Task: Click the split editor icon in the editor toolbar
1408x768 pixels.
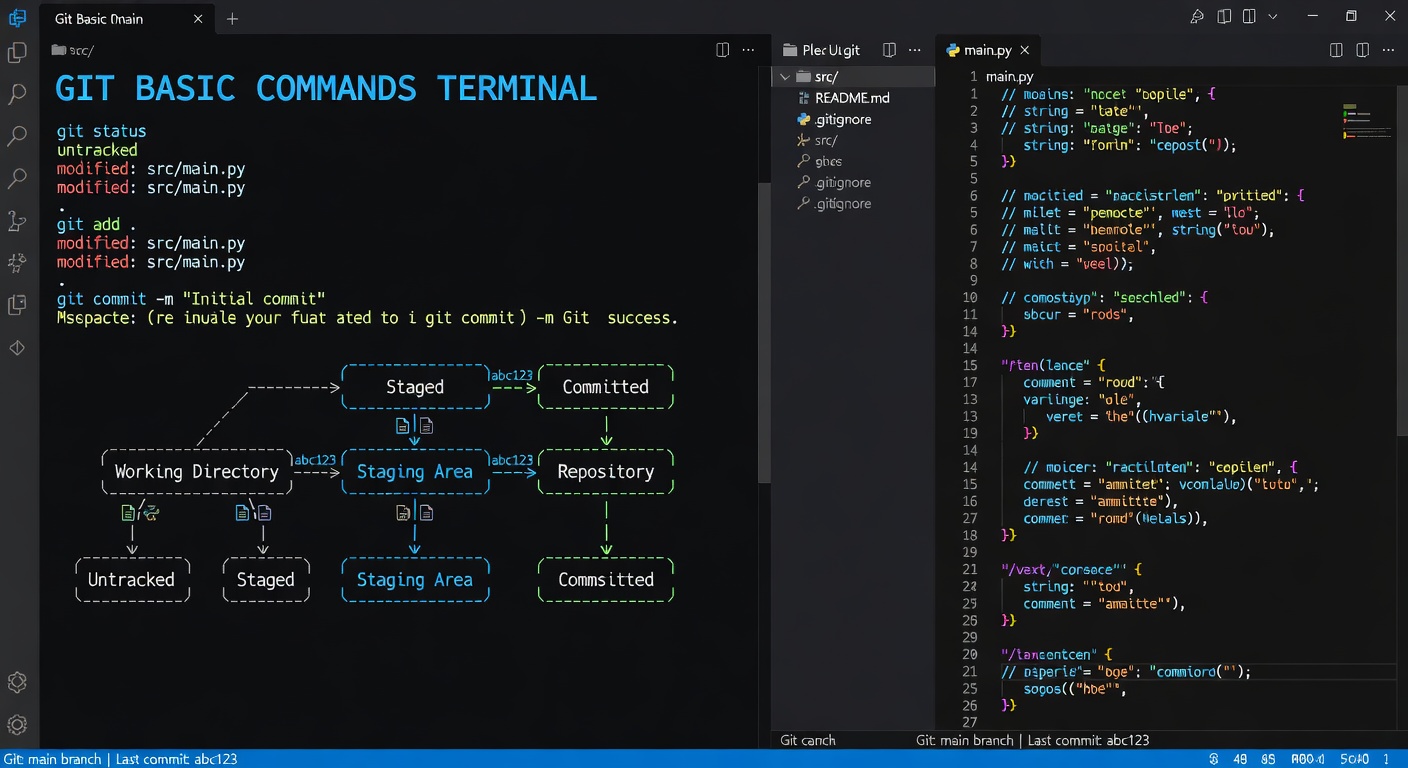Action: coord(1336,49)
